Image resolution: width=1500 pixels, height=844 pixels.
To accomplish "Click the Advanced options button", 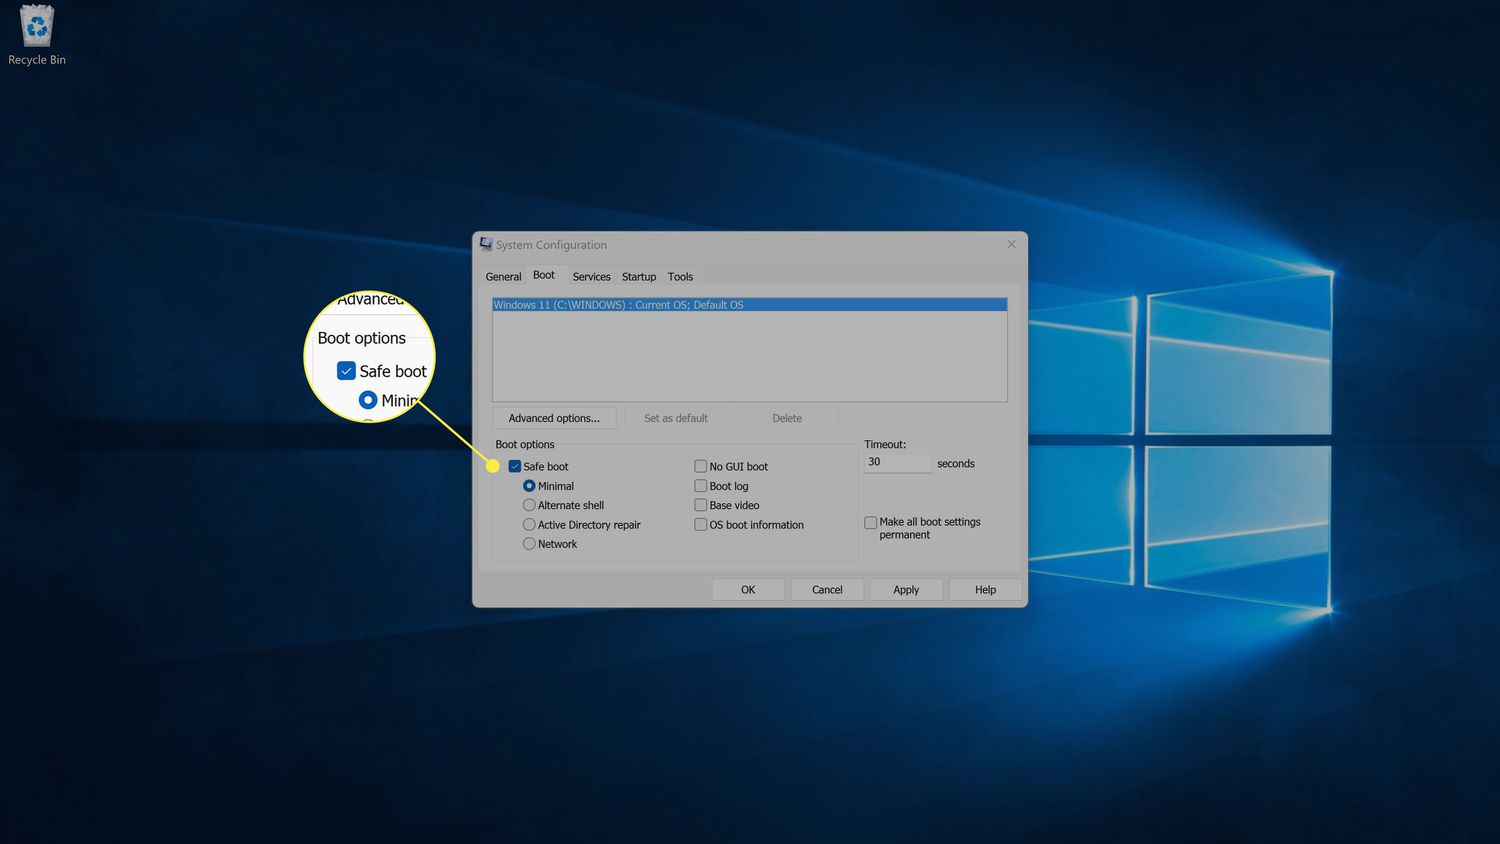I will 554,418.
